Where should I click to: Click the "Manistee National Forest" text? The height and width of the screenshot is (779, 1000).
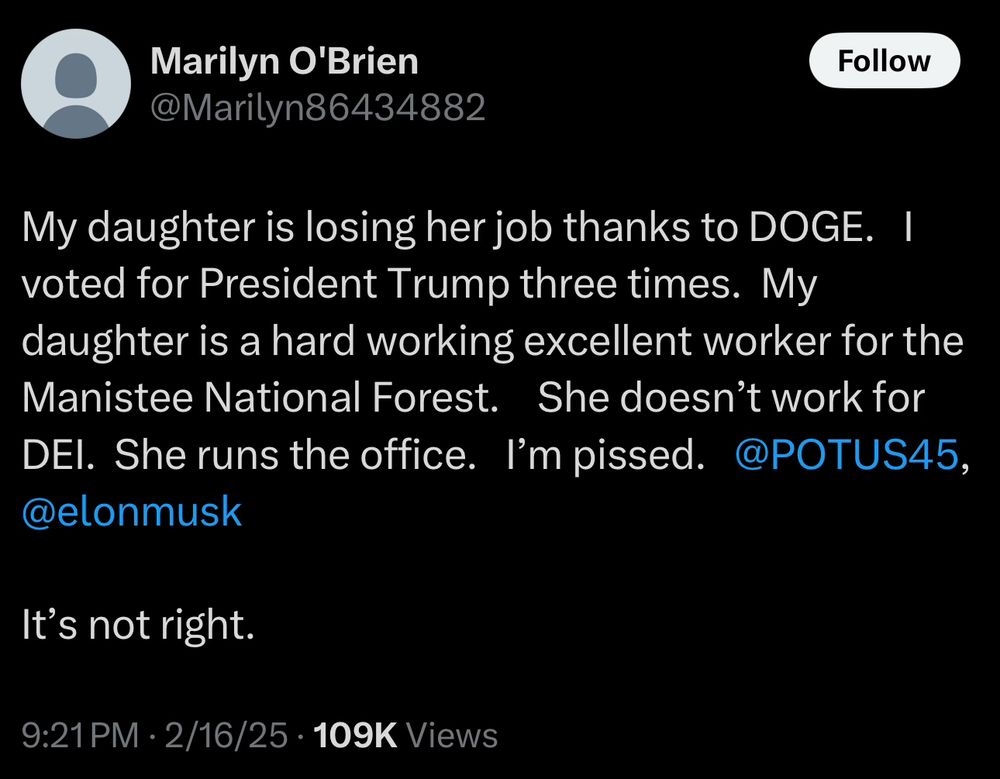point(258,399)
